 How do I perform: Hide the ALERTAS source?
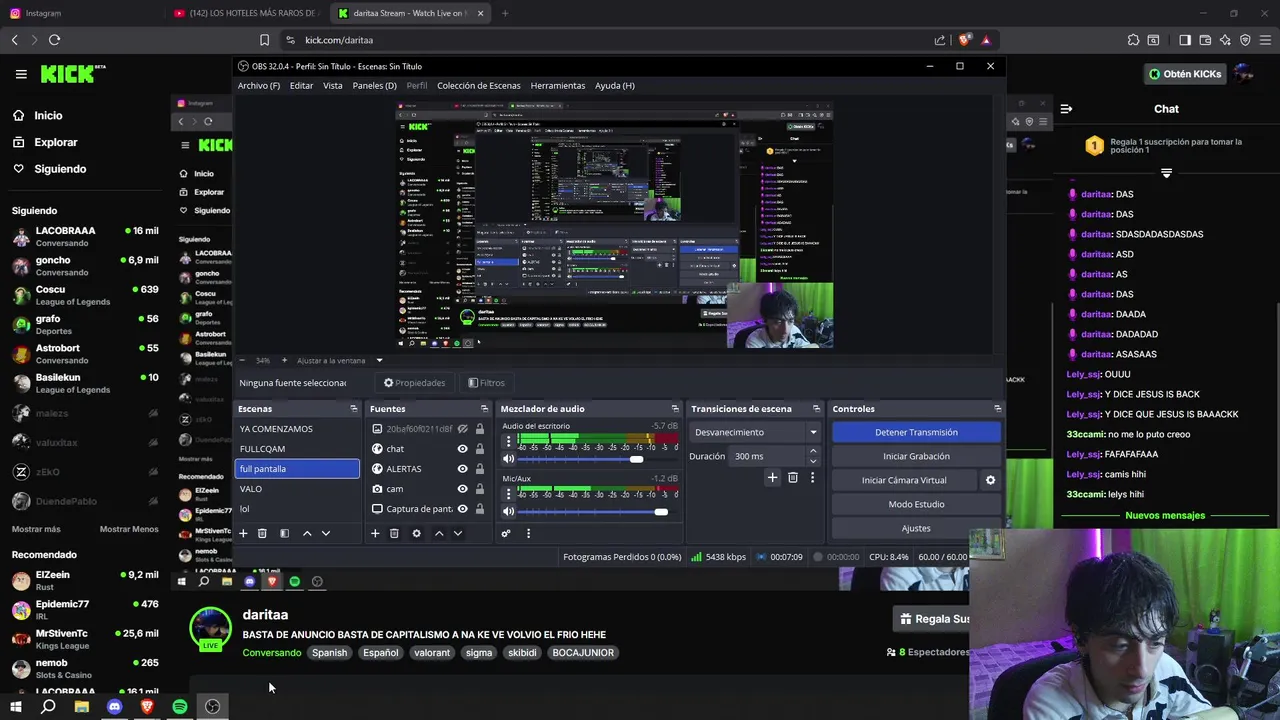[462, 469]
